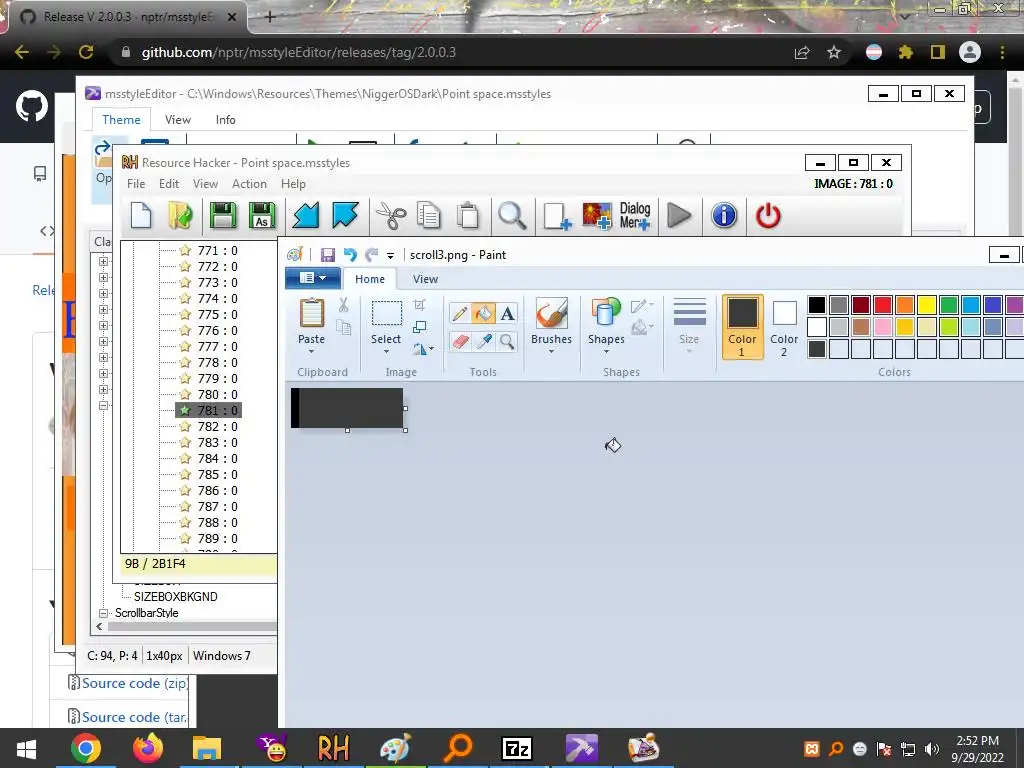Open Customize Quick Access Toolbar dropdown
The width and height of the screenshot is (1024, 768).
tap(390, 255)
